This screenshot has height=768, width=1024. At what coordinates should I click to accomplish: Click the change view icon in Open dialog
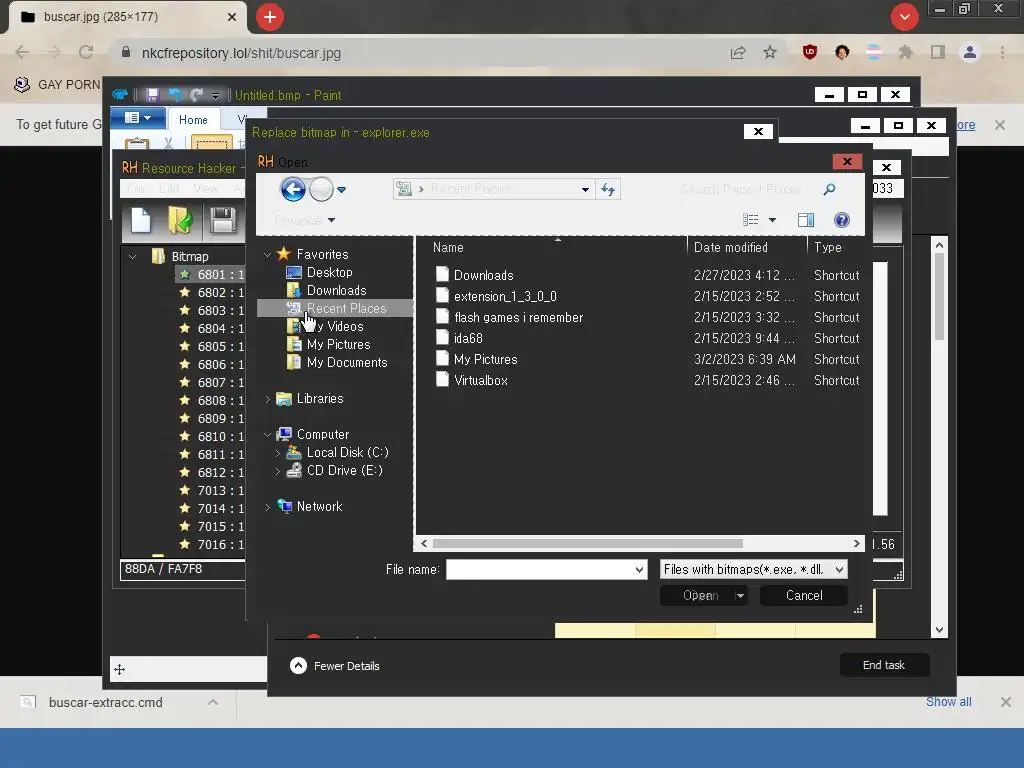point(751,220)
